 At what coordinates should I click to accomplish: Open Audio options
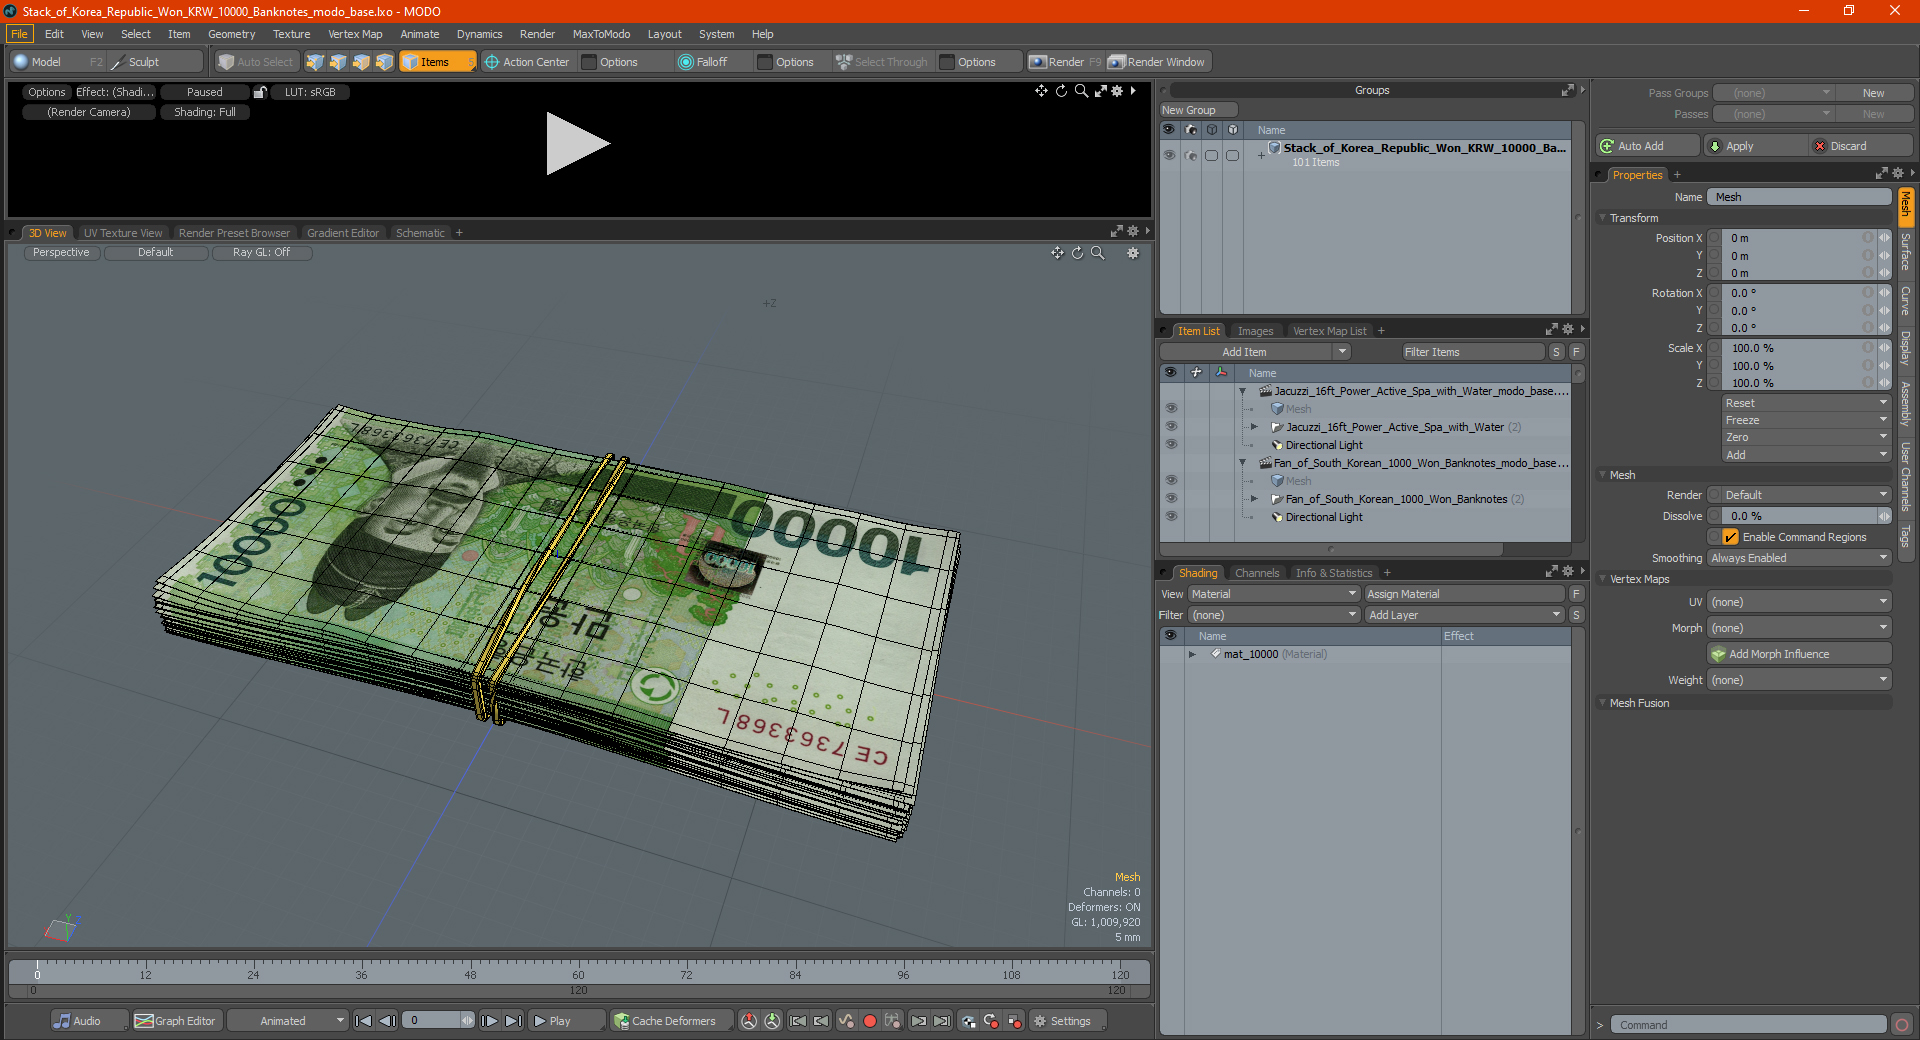coord(89,1021)
